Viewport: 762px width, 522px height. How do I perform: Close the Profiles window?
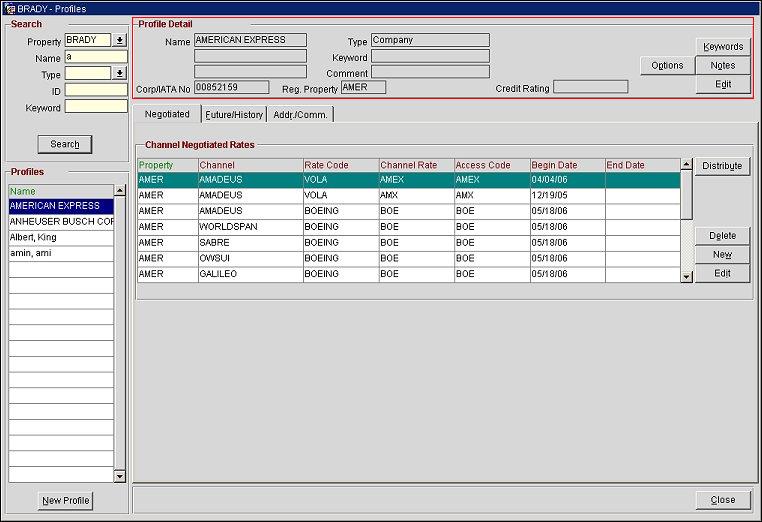[722, 500]
